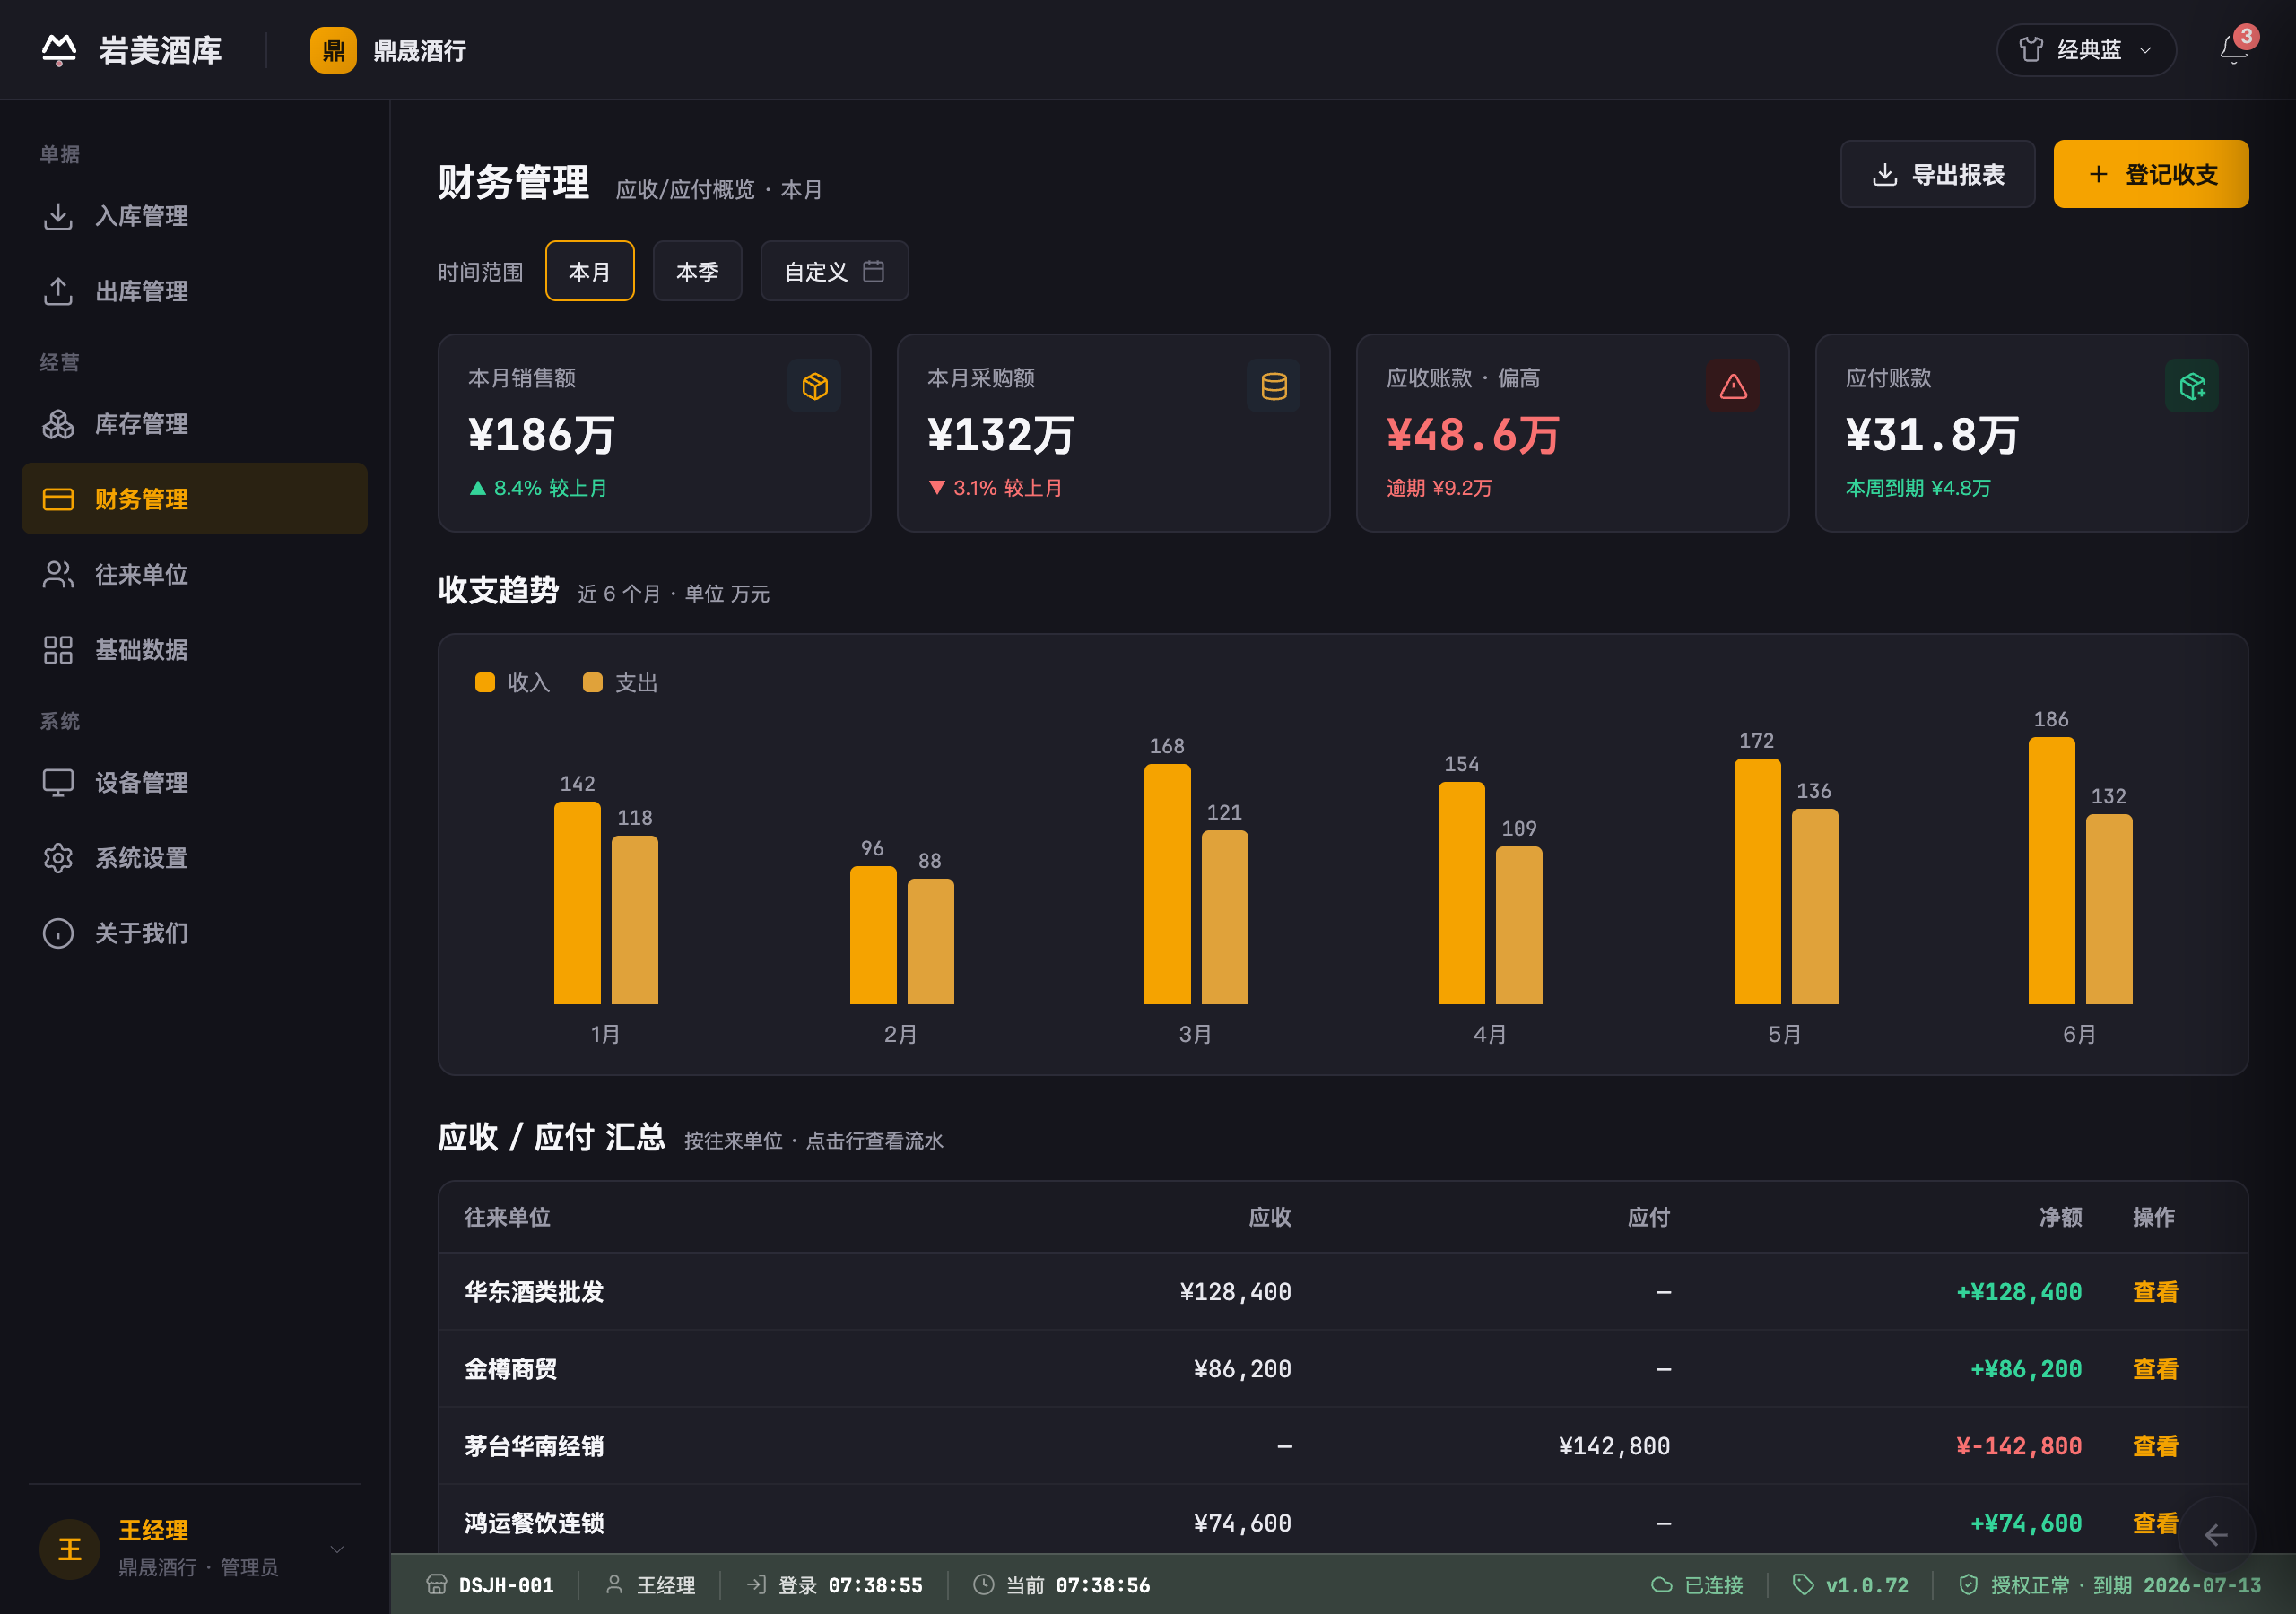Click the 3月 收入 bar labeled 168

[1167, 884]
